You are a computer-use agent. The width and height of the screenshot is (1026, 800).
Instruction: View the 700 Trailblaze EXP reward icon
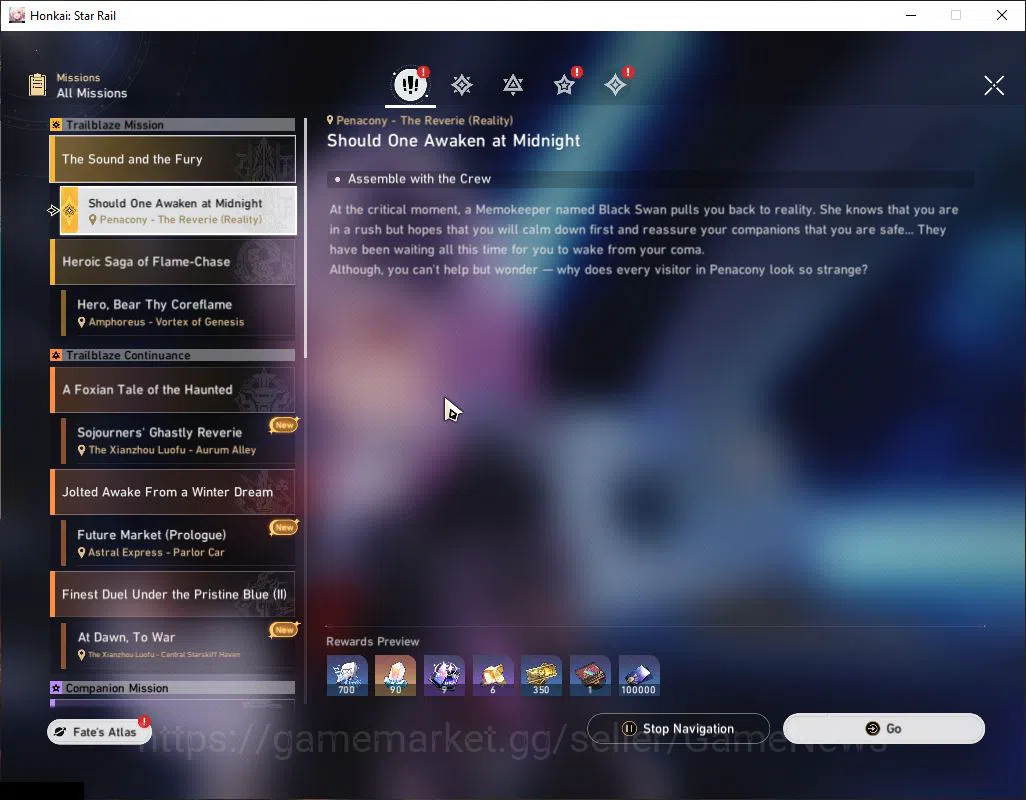(347, 676)
